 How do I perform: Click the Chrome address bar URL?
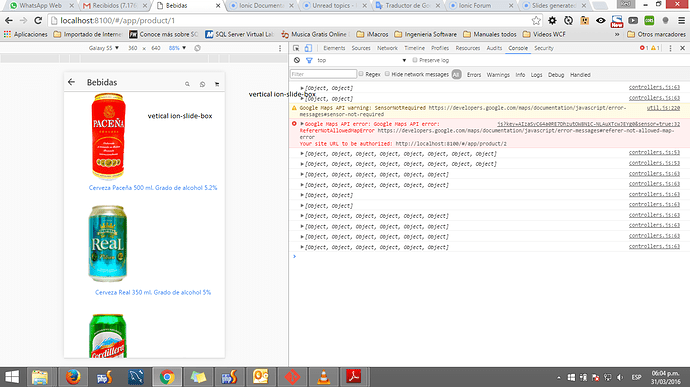click(x=117, y=21)
